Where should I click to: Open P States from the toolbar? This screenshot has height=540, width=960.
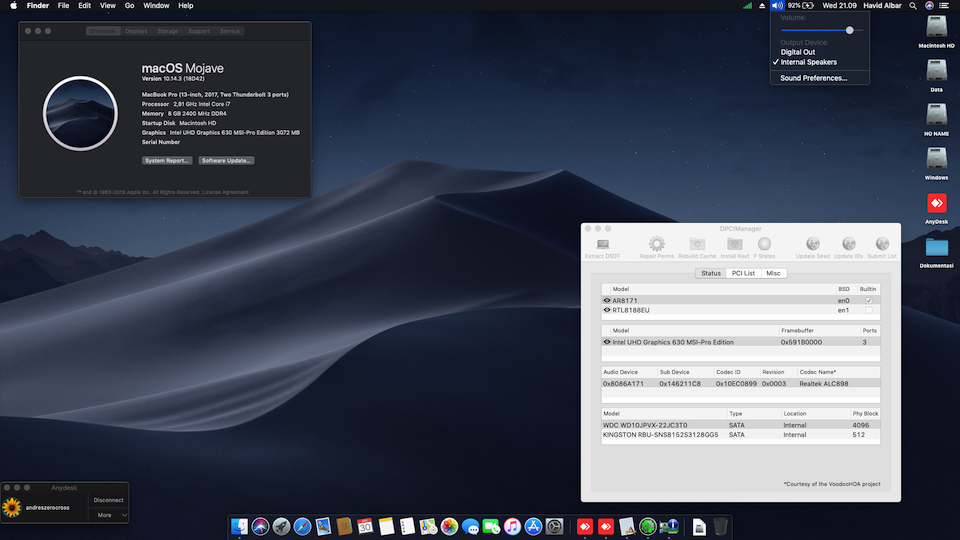765,245
